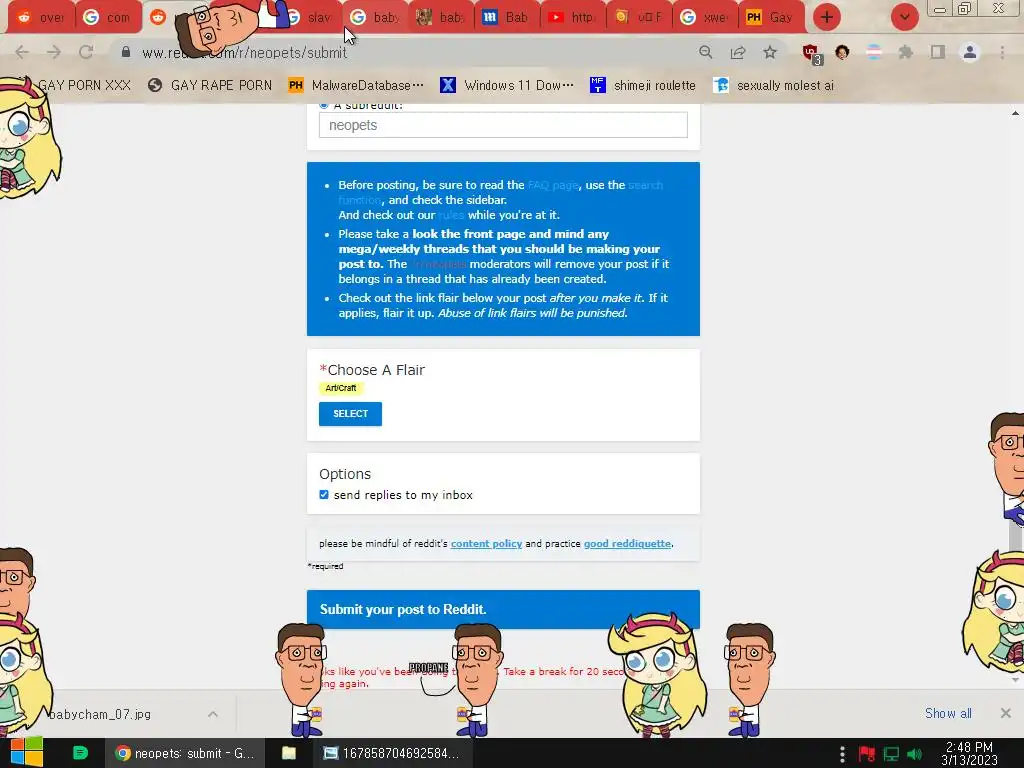Viewport: 1024px width, 768px height.
Task: Click the subreddit input field containing neopets
Action: click(503, 125)
